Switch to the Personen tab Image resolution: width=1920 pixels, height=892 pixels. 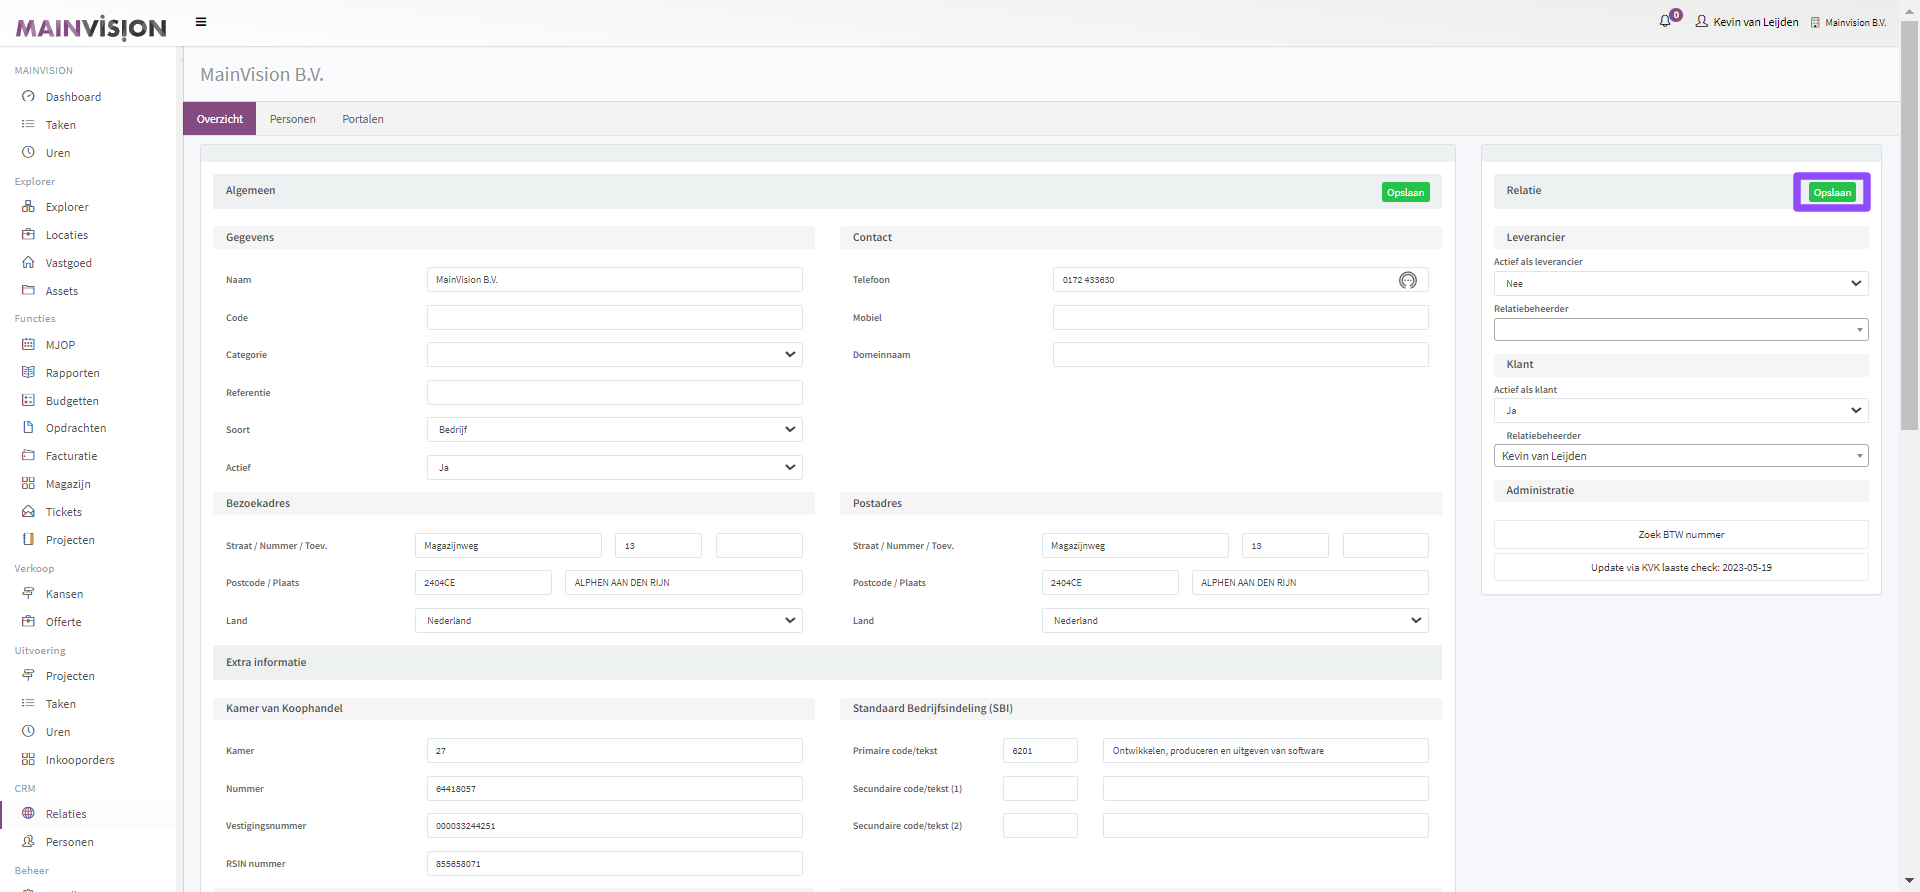click(x=292, y=119)
